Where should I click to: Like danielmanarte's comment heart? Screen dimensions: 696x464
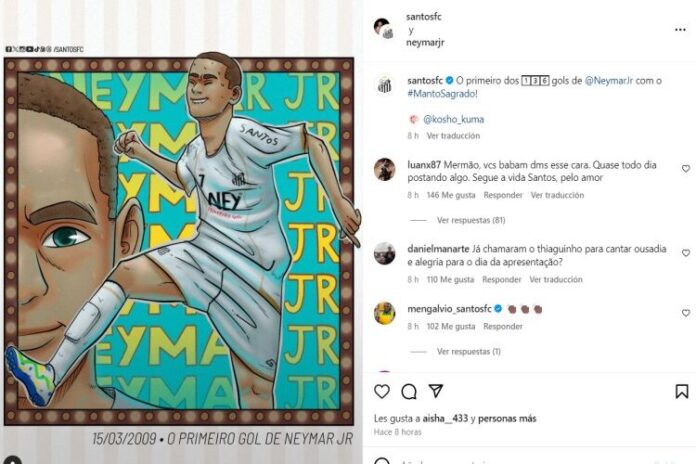[x=686, y=253]
